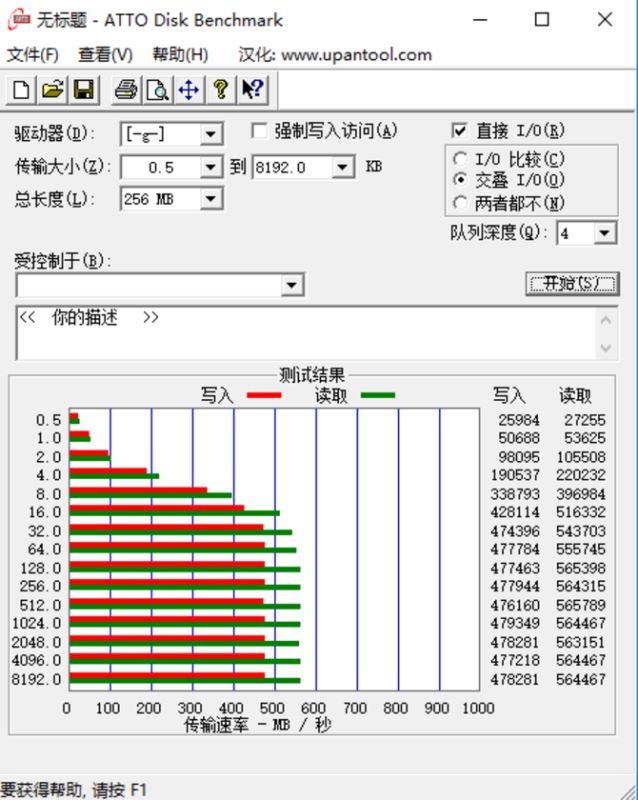638x800 pixels.
Task: Click inside the 你的描述 description text box
Action: [x=306, y=333]
